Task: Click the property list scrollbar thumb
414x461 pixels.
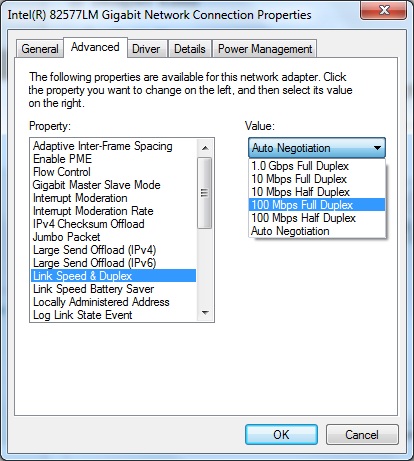Action: pyautogui.click(x=205, y=193)
